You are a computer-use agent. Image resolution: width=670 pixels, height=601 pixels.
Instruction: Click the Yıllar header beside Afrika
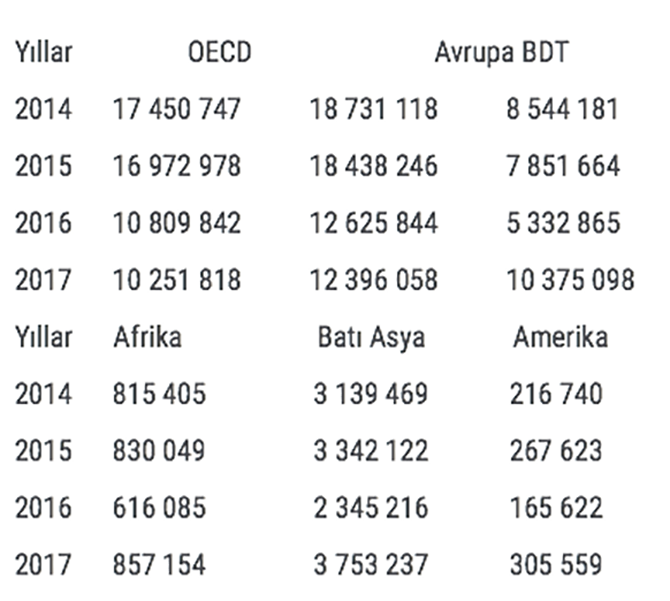43,337
